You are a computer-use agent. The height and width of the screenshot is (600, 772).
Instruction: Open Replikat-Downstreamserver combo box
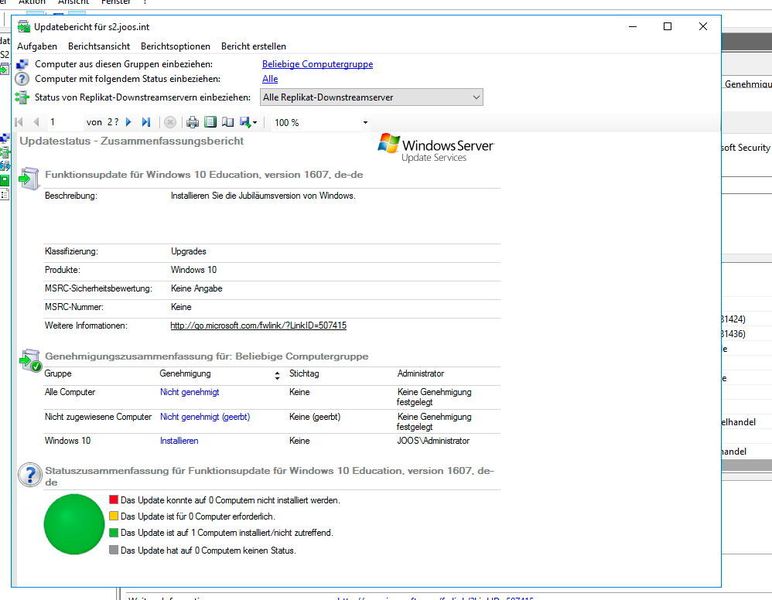371,97
